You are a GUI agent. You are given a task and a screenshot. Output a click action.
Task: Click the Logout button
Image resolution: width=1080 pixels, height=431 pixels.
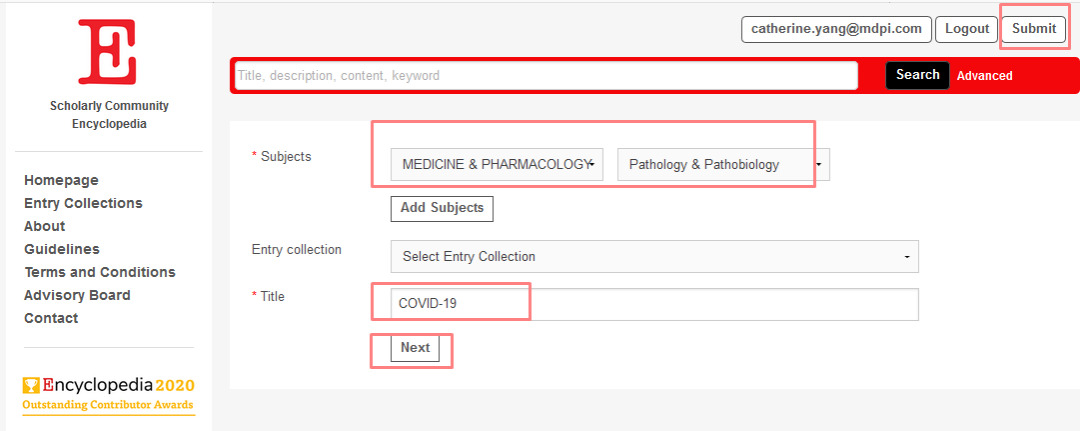click(967, 29)
